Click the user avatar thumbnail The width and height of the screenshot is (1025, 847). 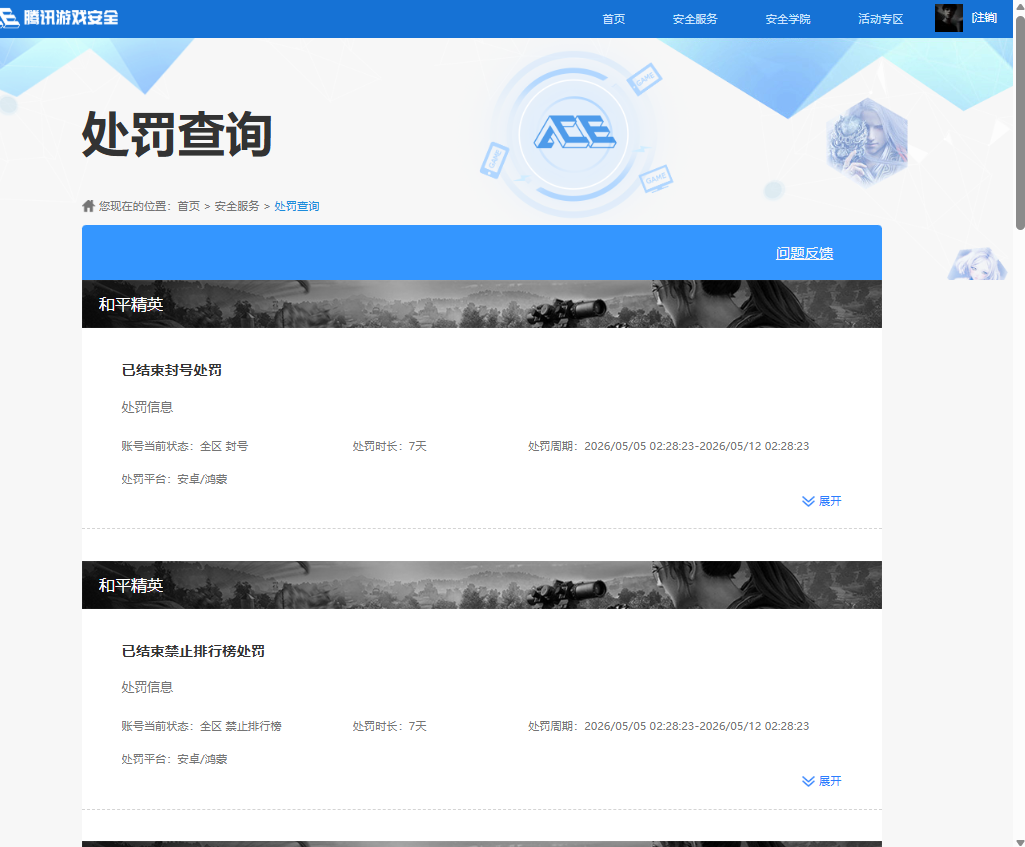tap(949, 18)
